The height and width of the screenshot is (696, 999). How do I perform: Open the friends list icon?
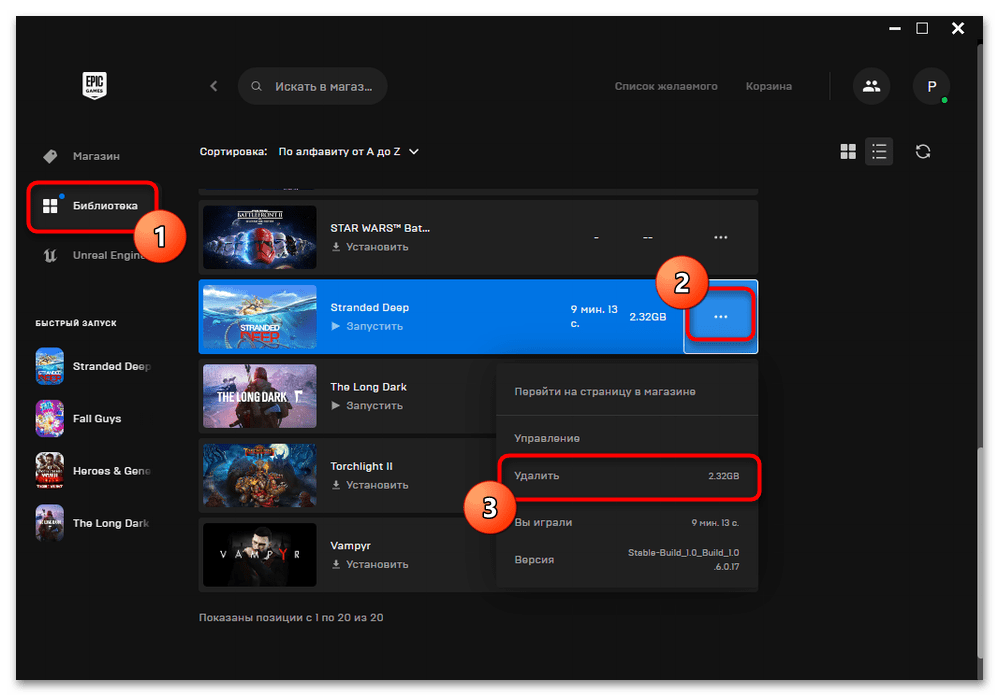(871, 87)
